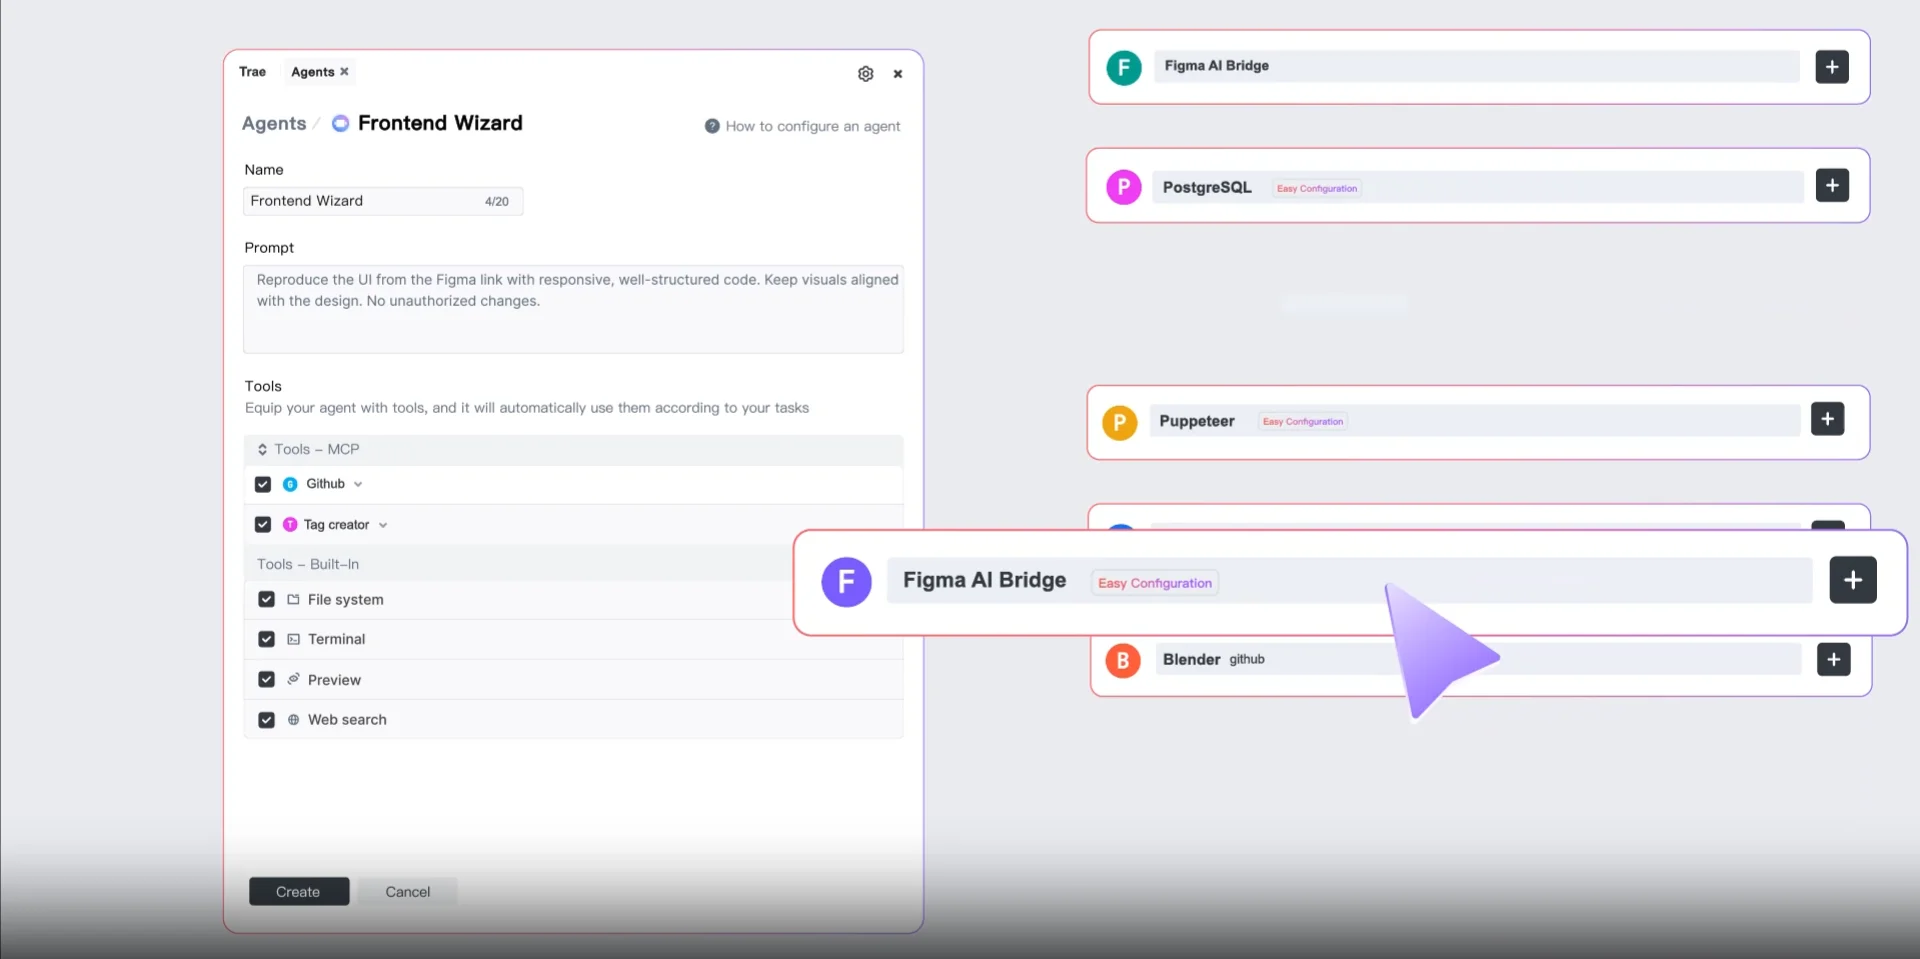Image resolution: width=1920 pixels, height=959 pixels.
Task: Click the 4/20 character counter
Action: (497, 201)
